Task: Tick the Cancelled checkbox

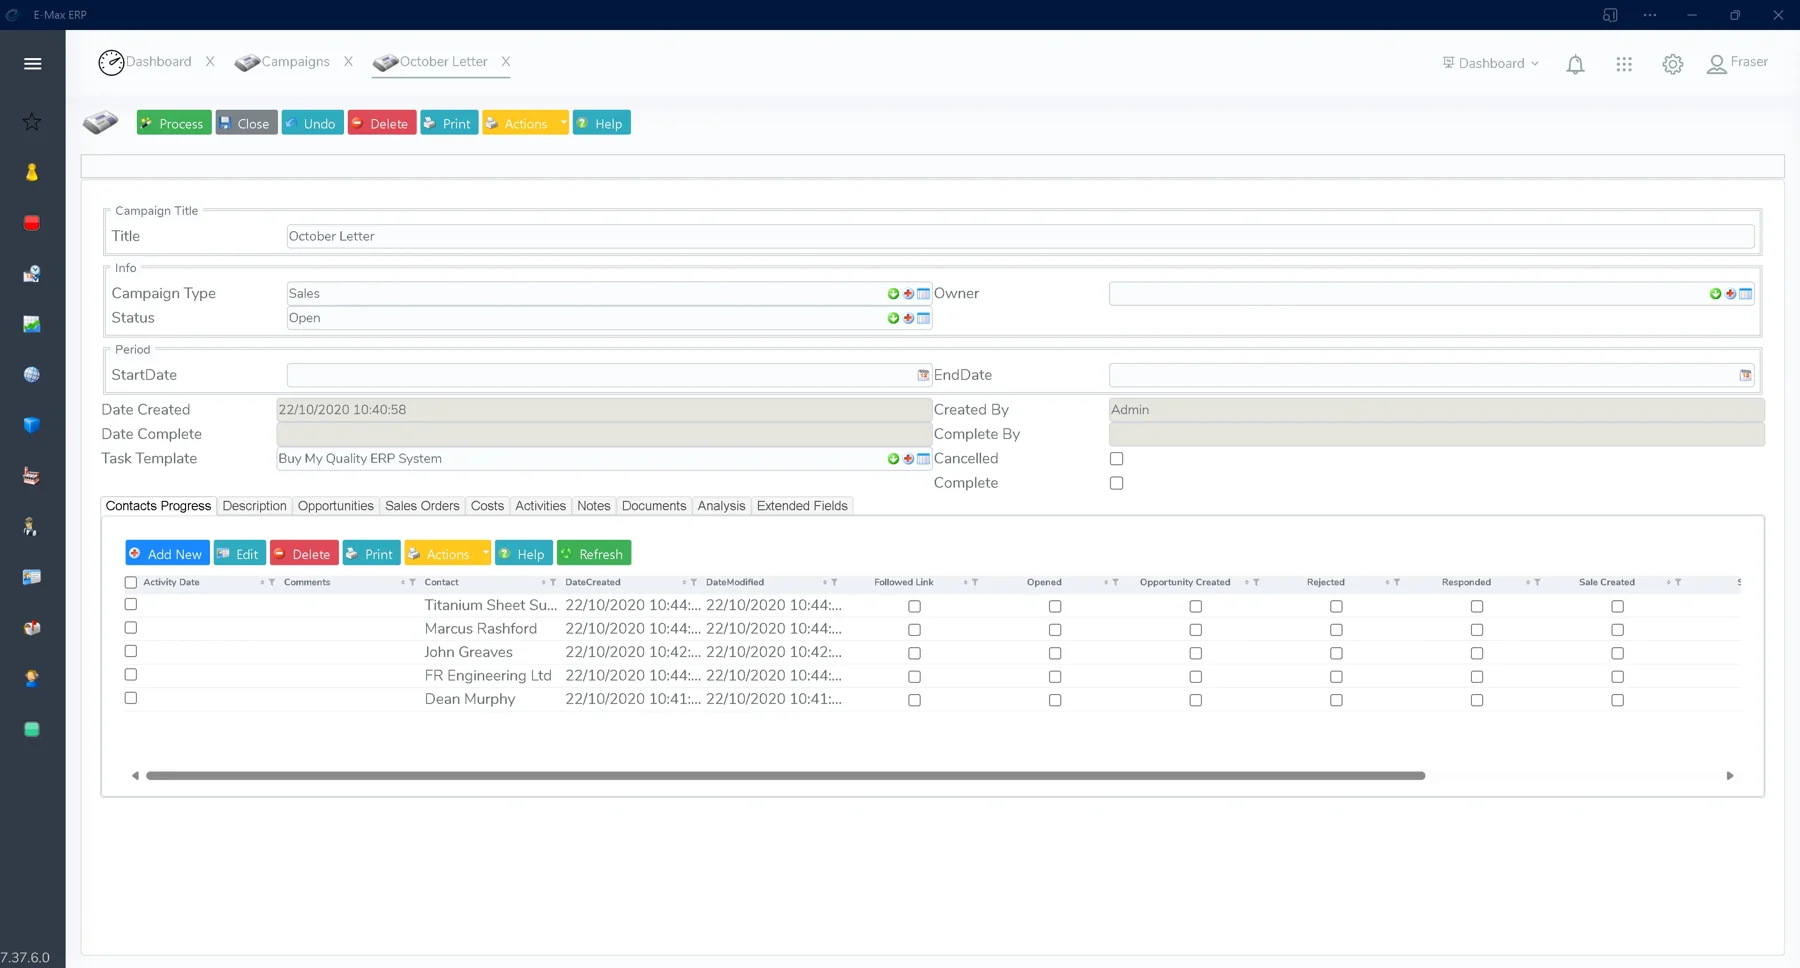Action: click(1116, 459)
